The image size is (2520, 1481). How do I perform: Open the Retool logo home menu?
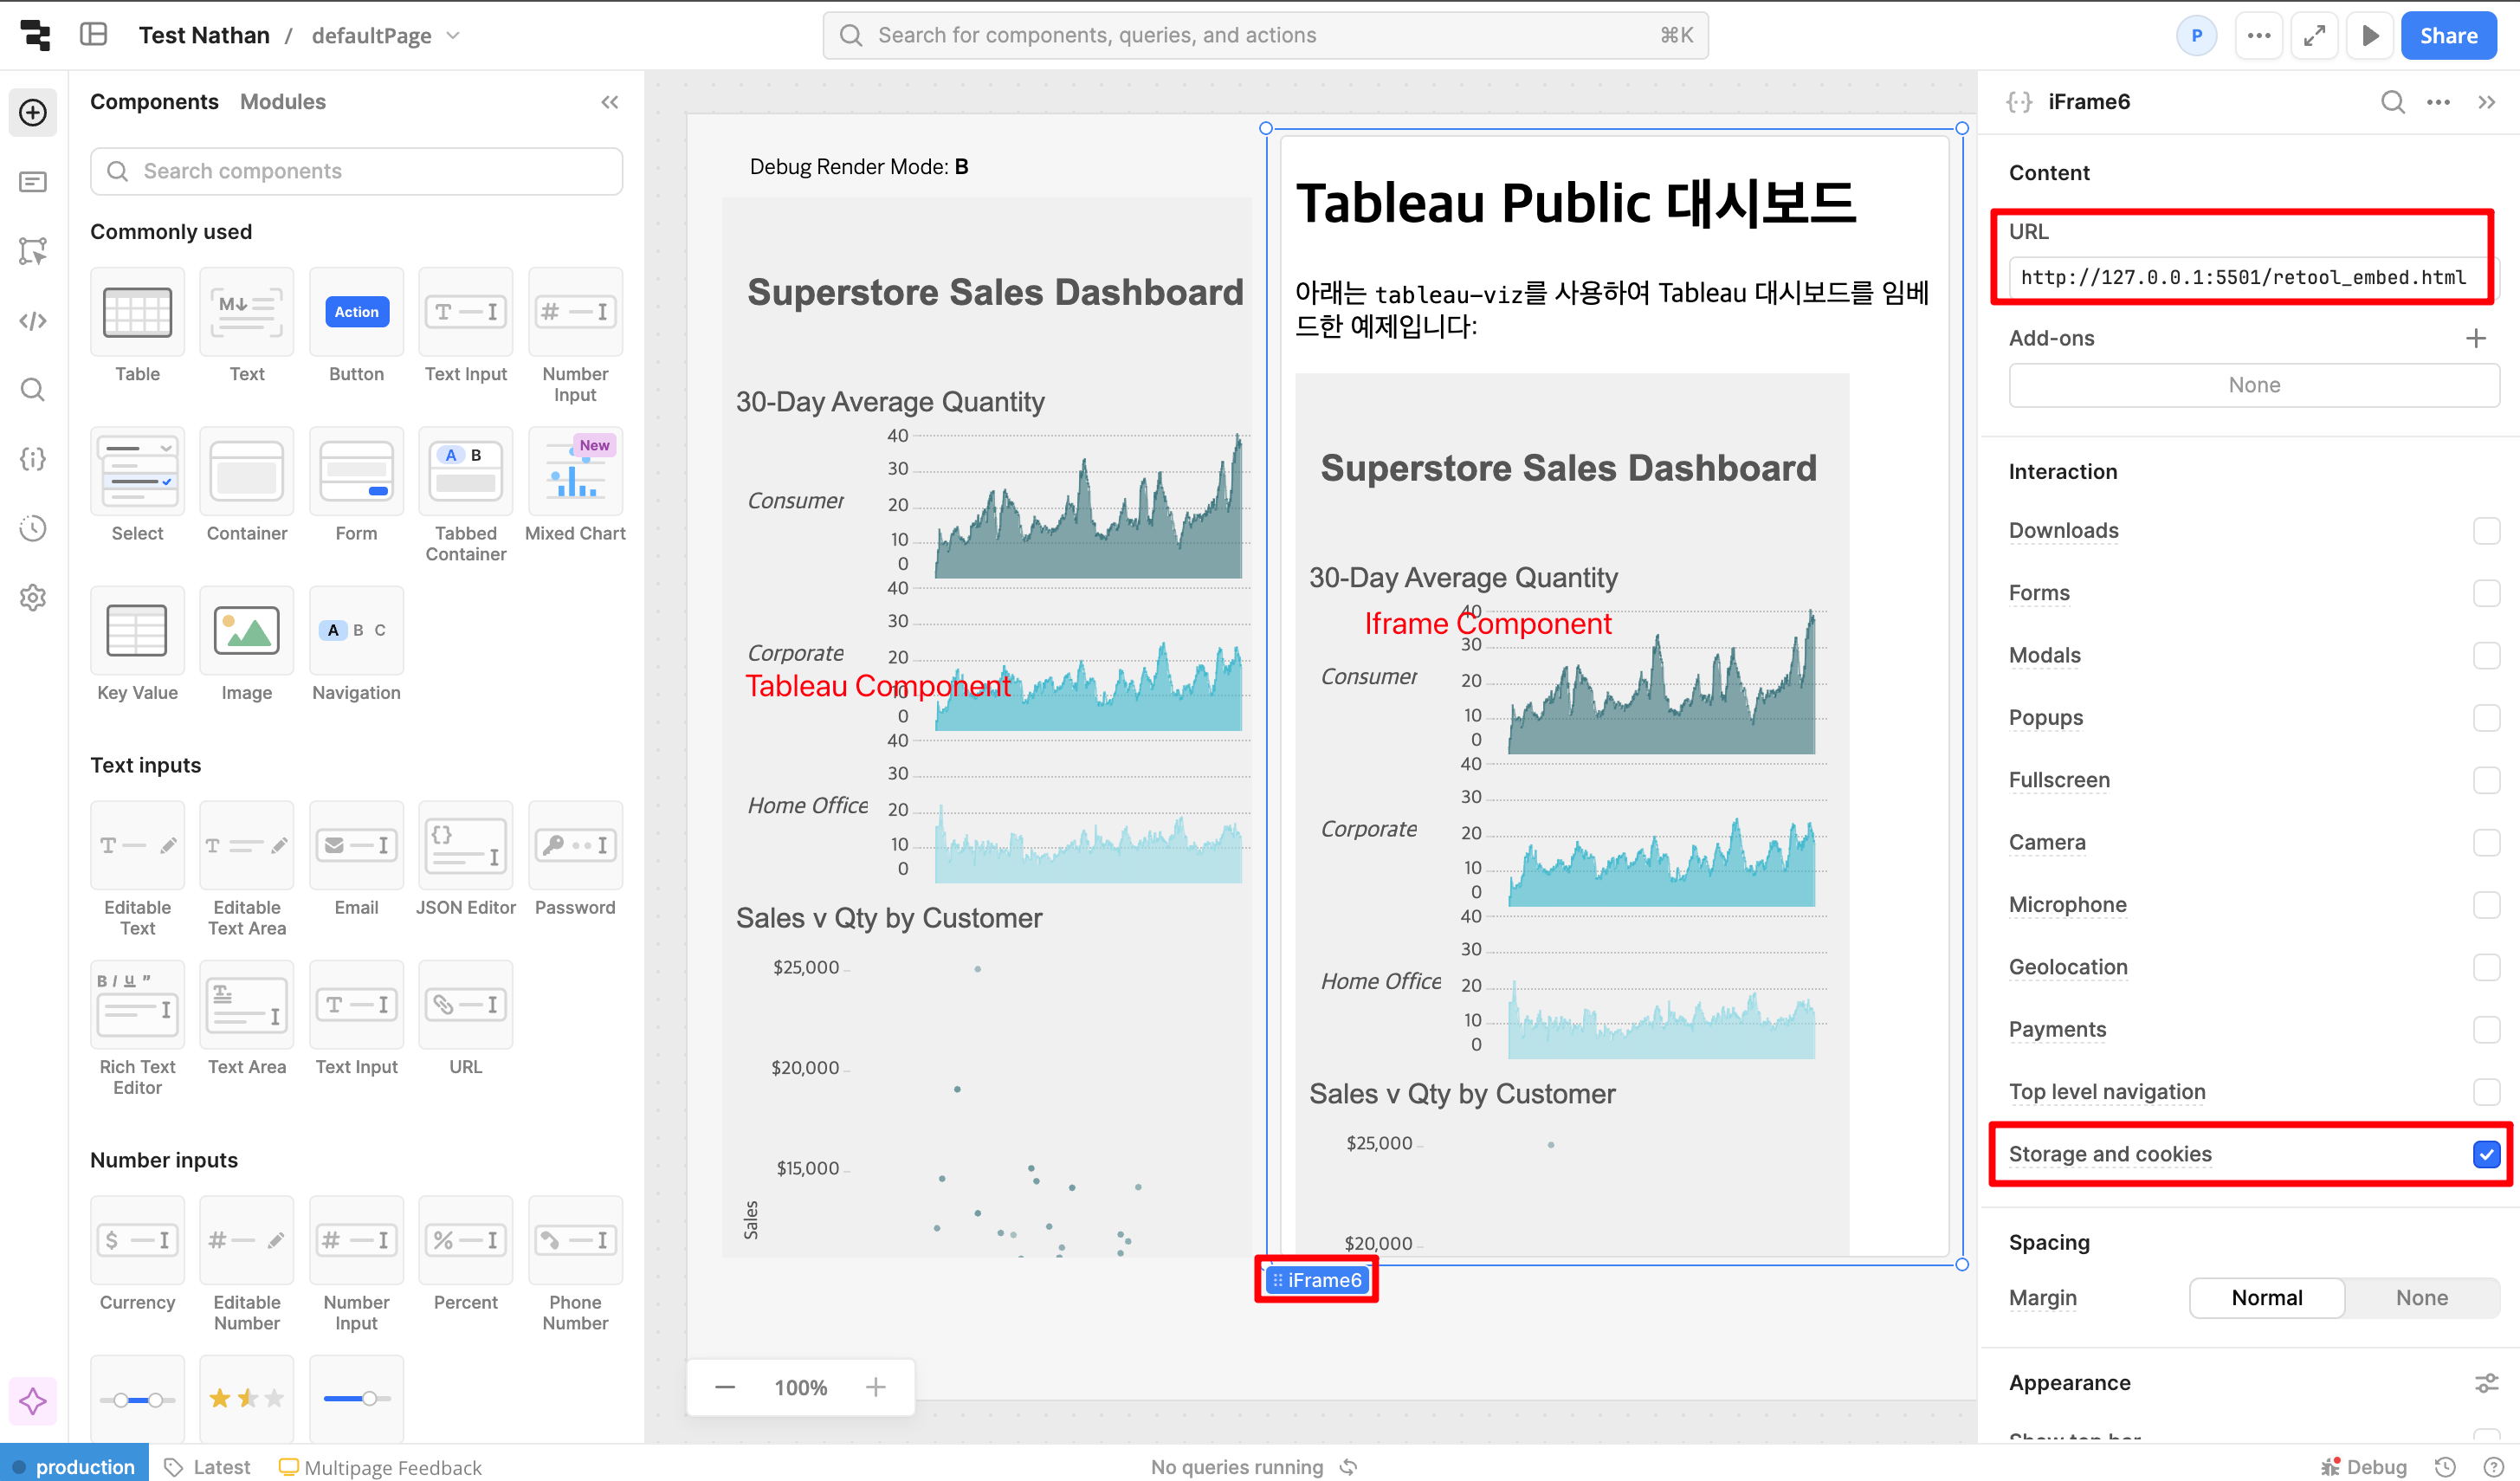coord(35,35)
